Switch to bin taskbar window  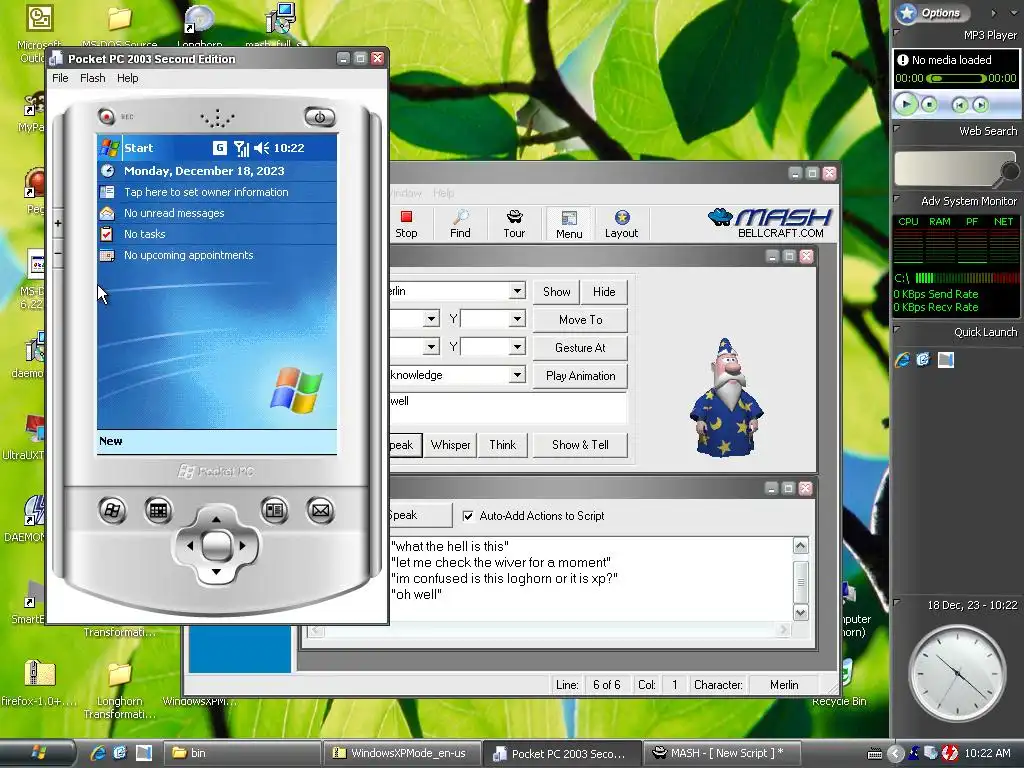pyautogui.click(x=240, y=753)
